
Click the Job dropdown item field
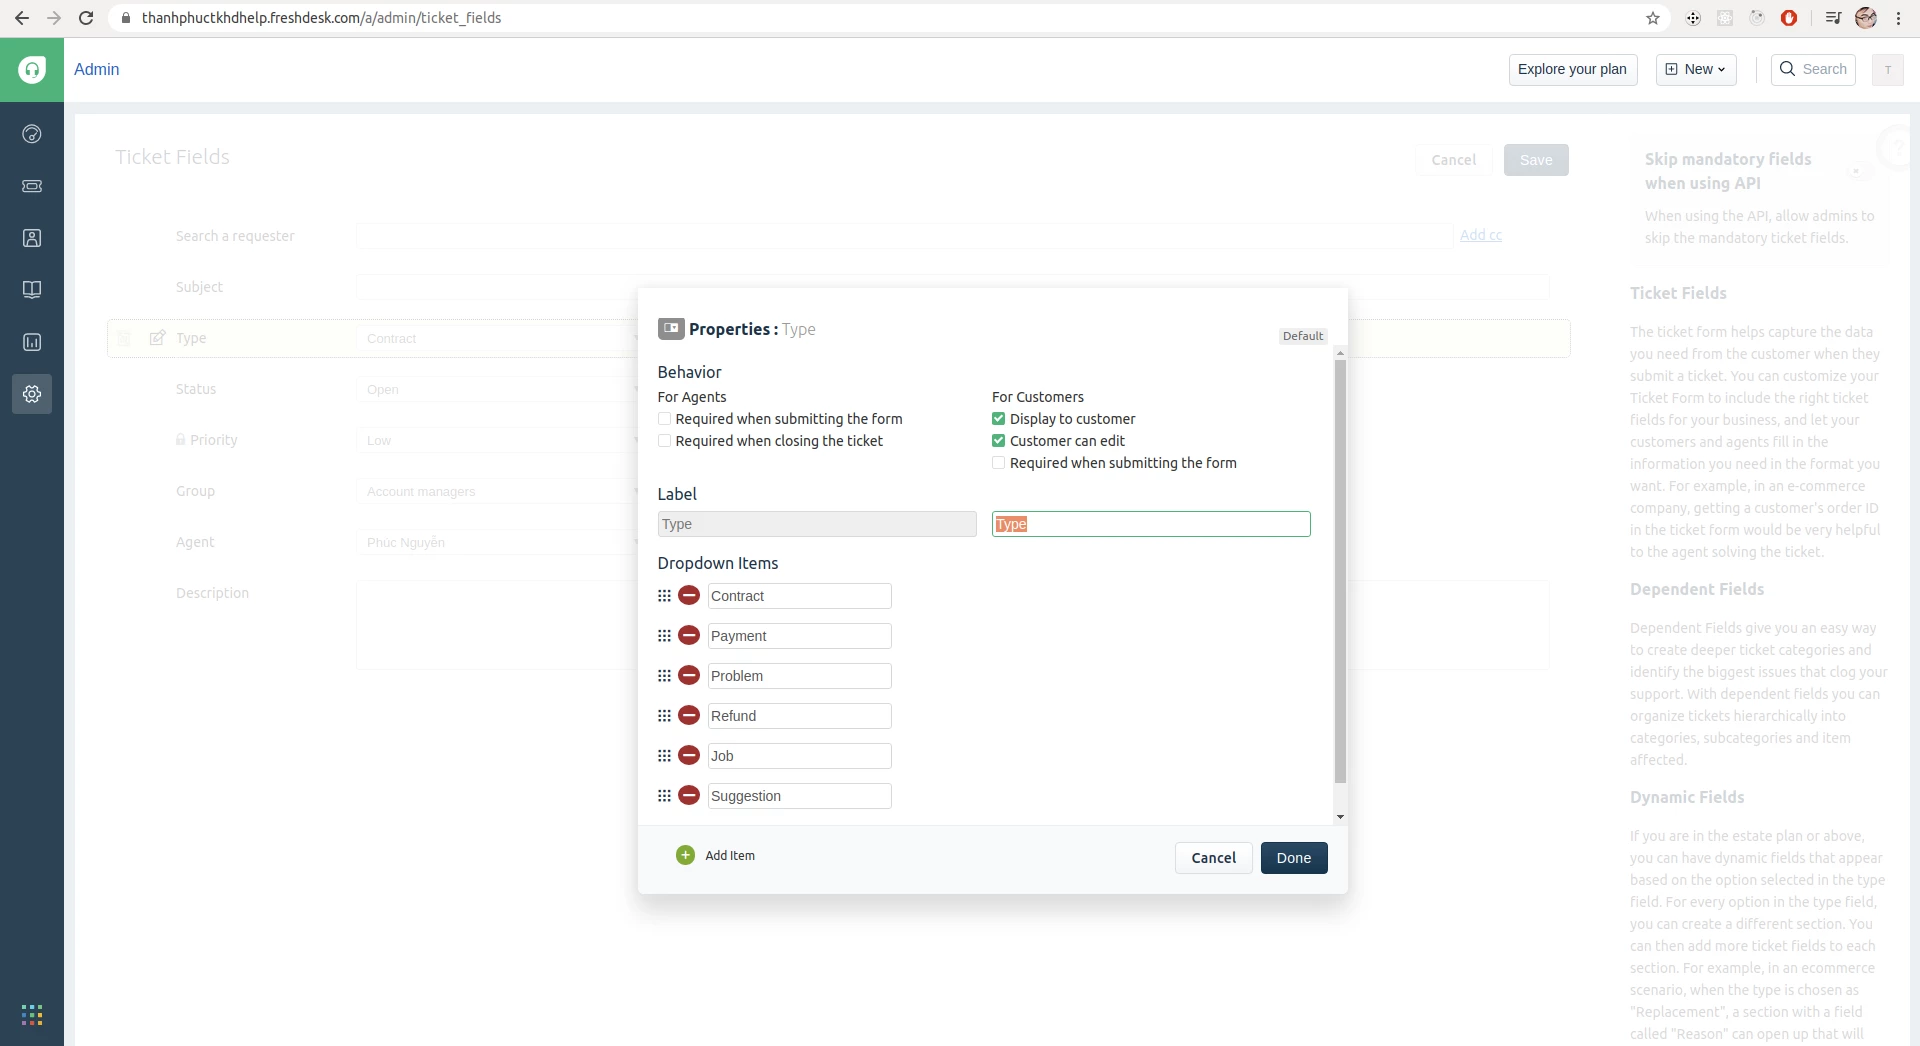tap(800, 756)
